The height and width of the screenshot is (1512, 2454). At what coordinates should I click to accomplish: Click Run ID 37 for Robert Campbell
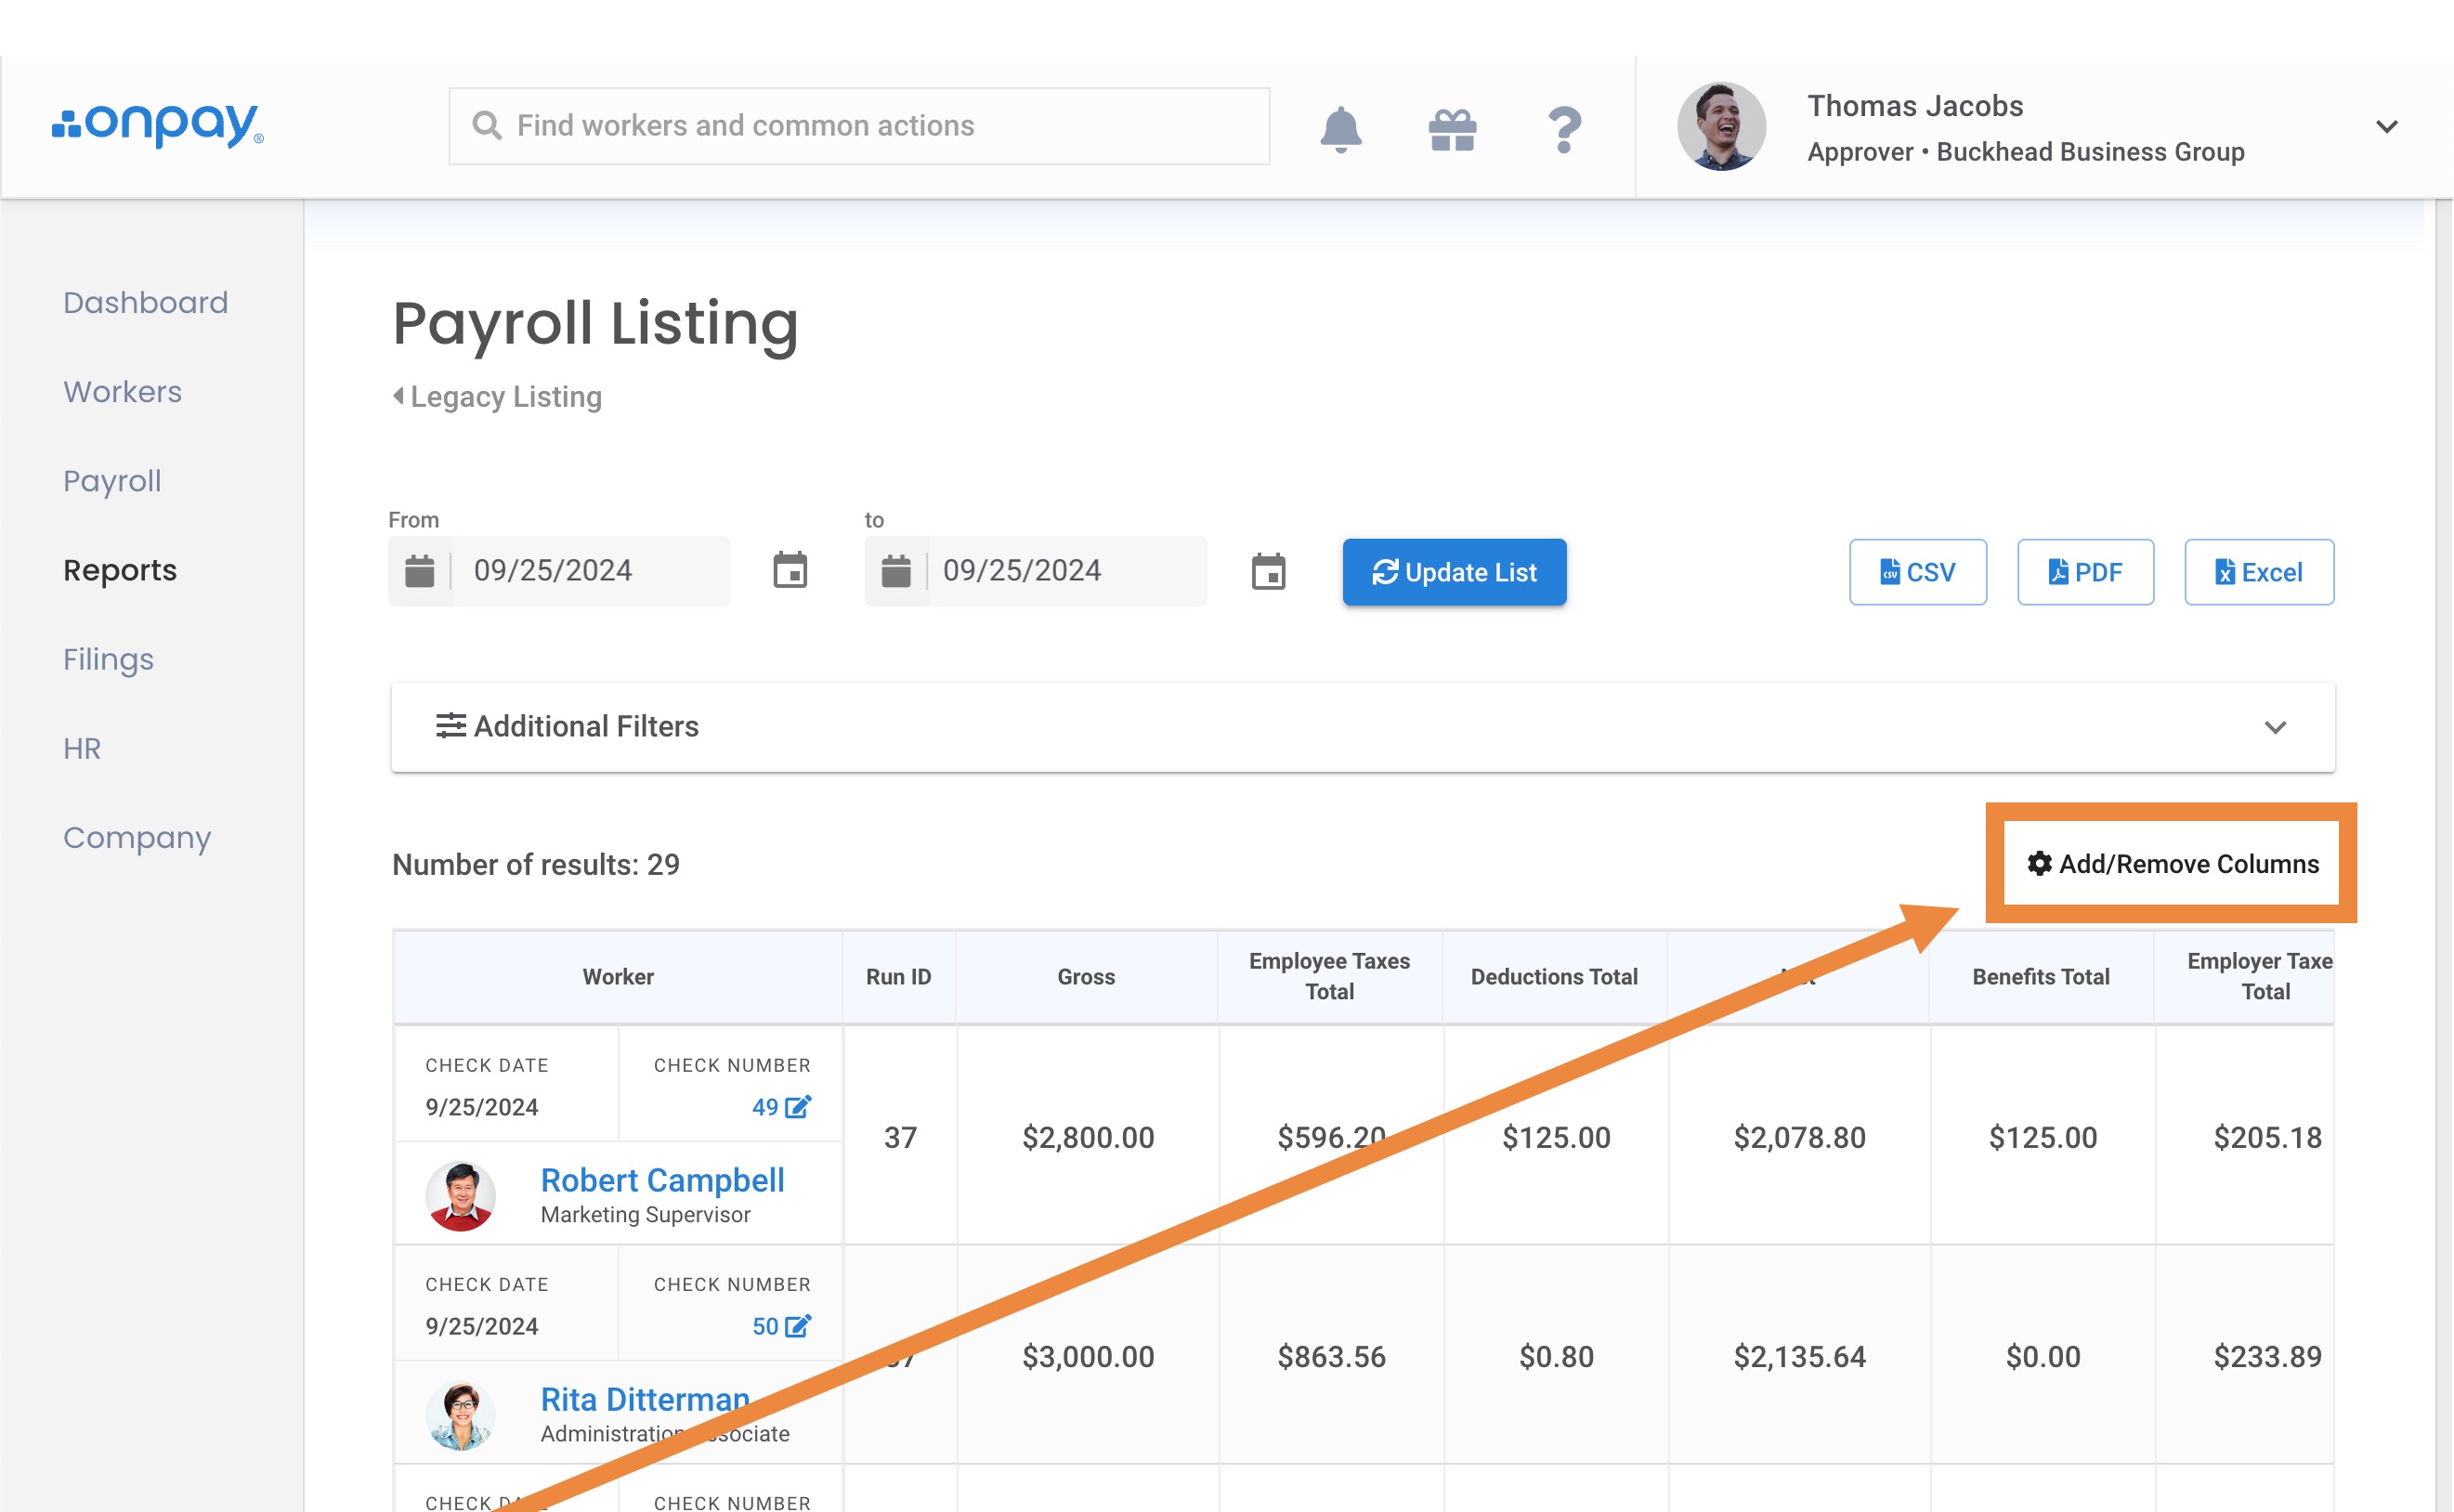tap(900, 1137)
